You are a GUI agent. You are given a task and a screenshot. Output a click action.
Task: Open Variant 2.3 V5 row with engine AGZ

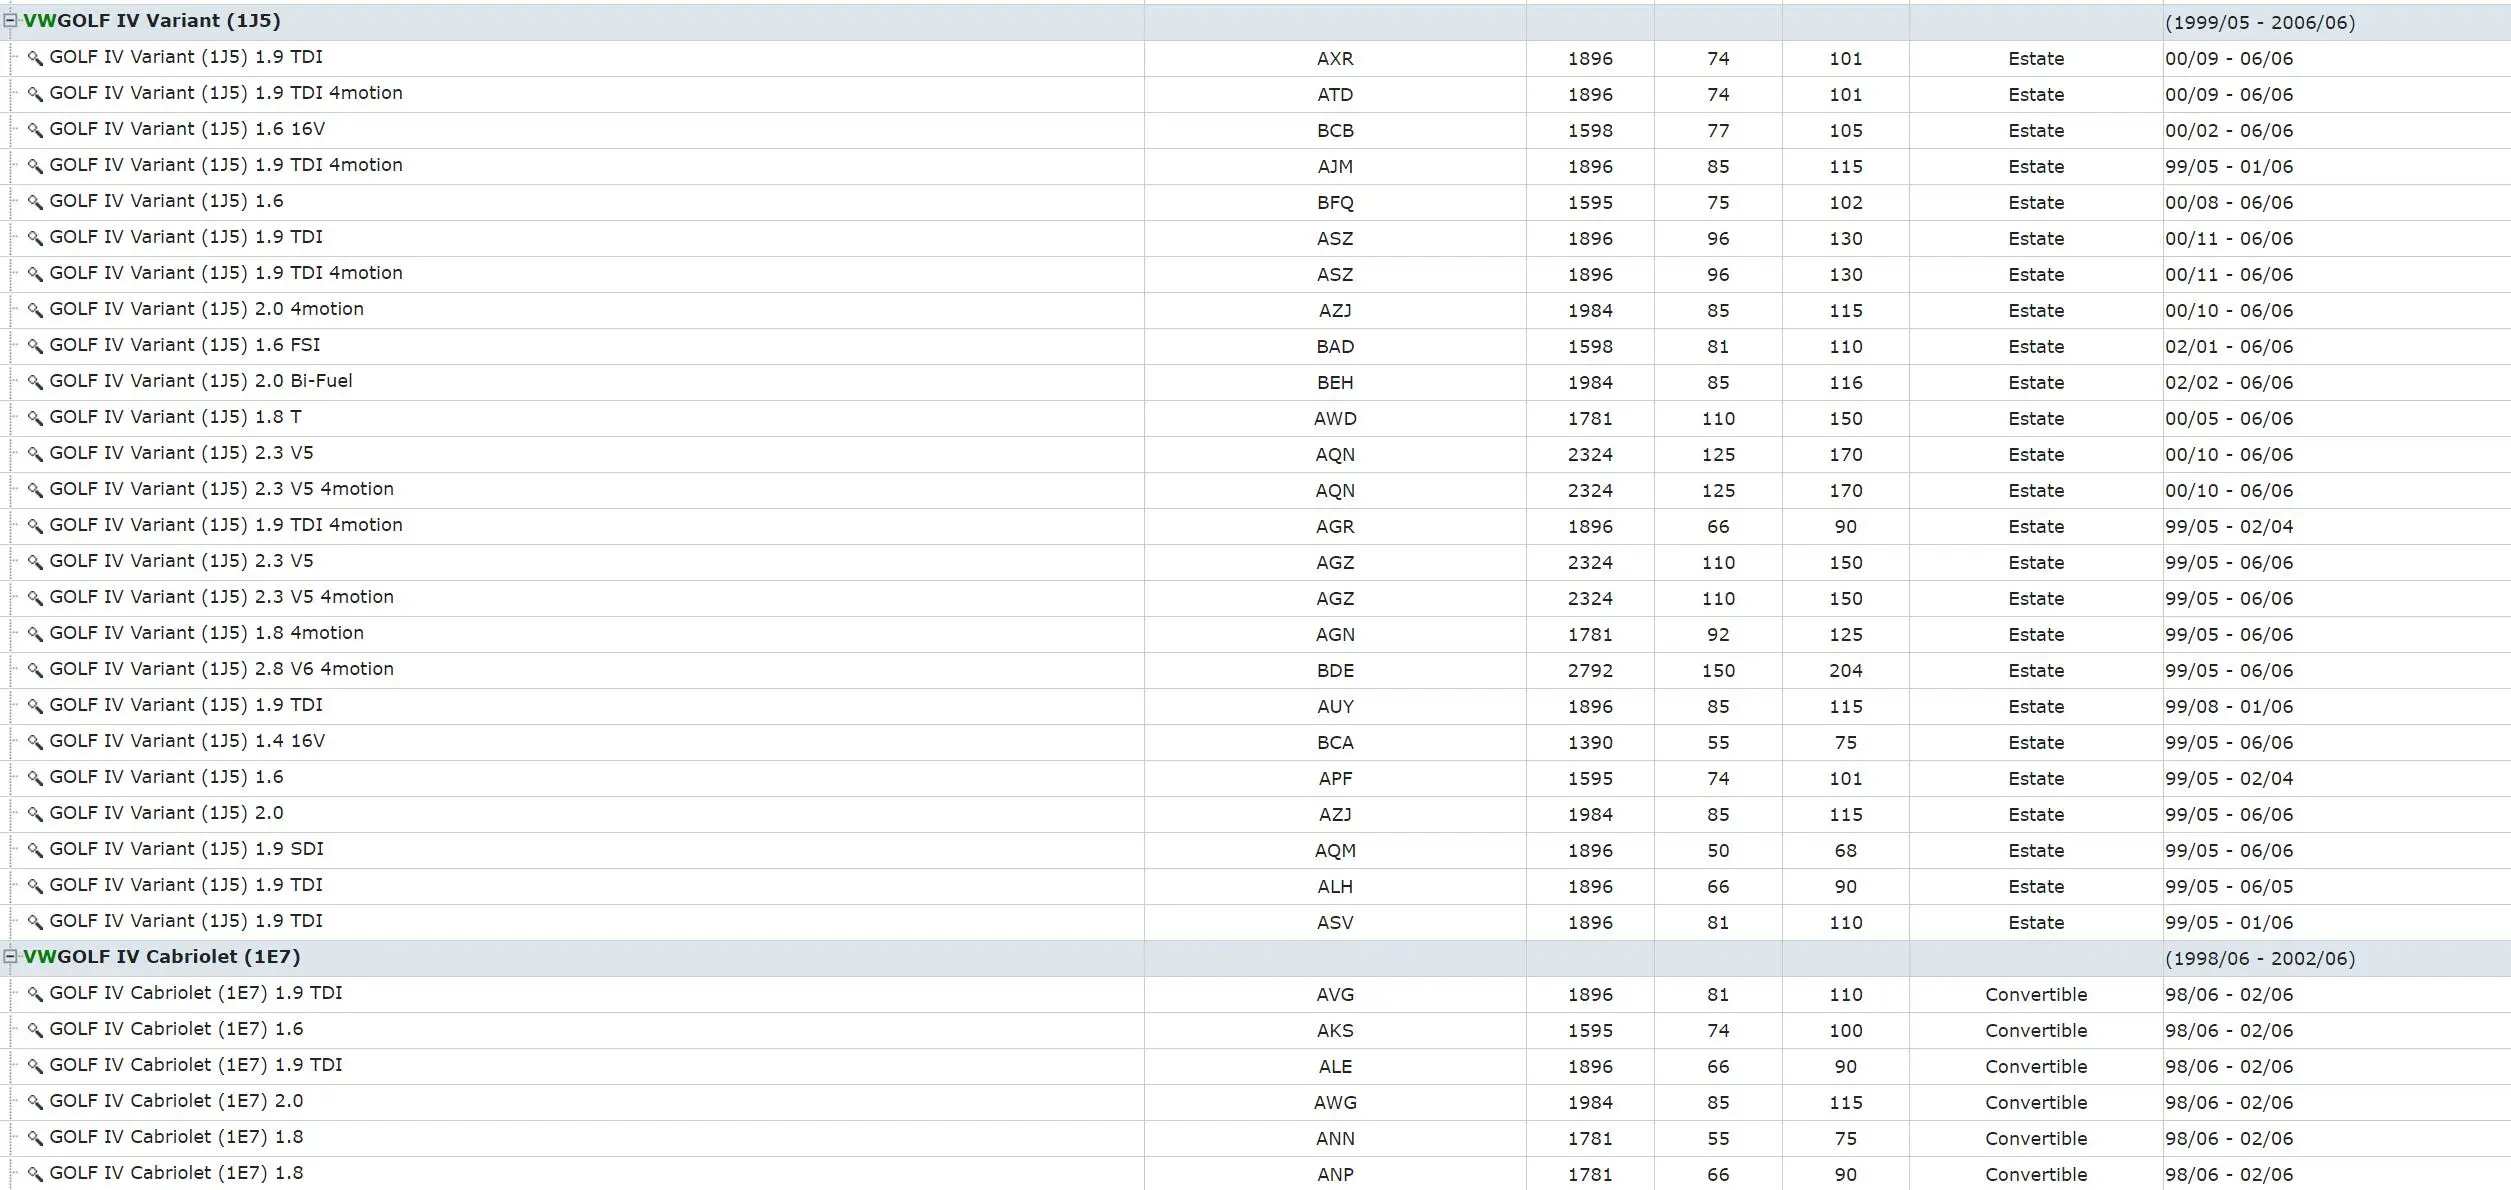tap(182, 561)
